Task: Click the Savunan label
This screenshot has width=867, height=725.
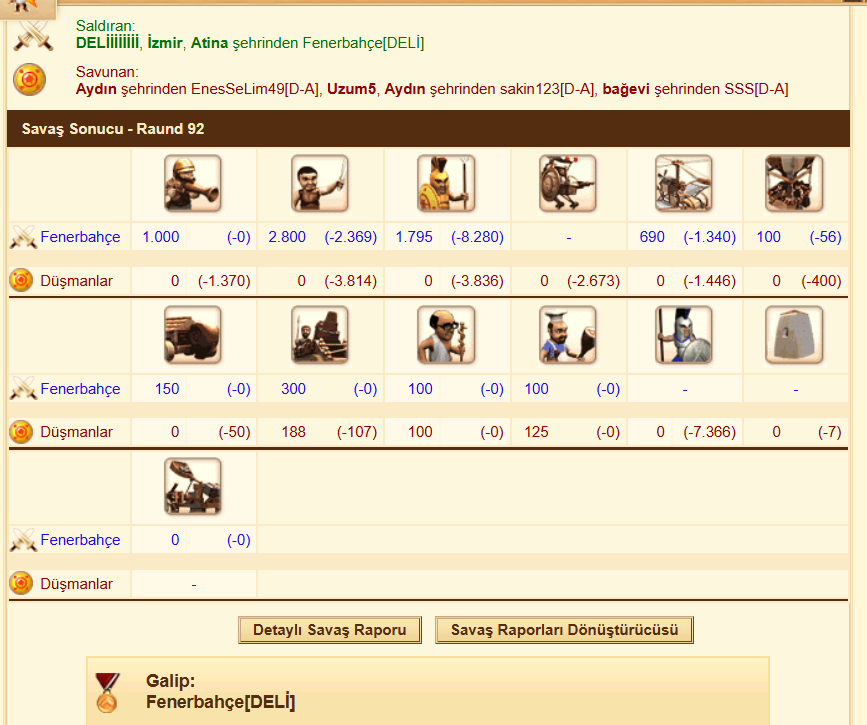Action: (107, 72)
